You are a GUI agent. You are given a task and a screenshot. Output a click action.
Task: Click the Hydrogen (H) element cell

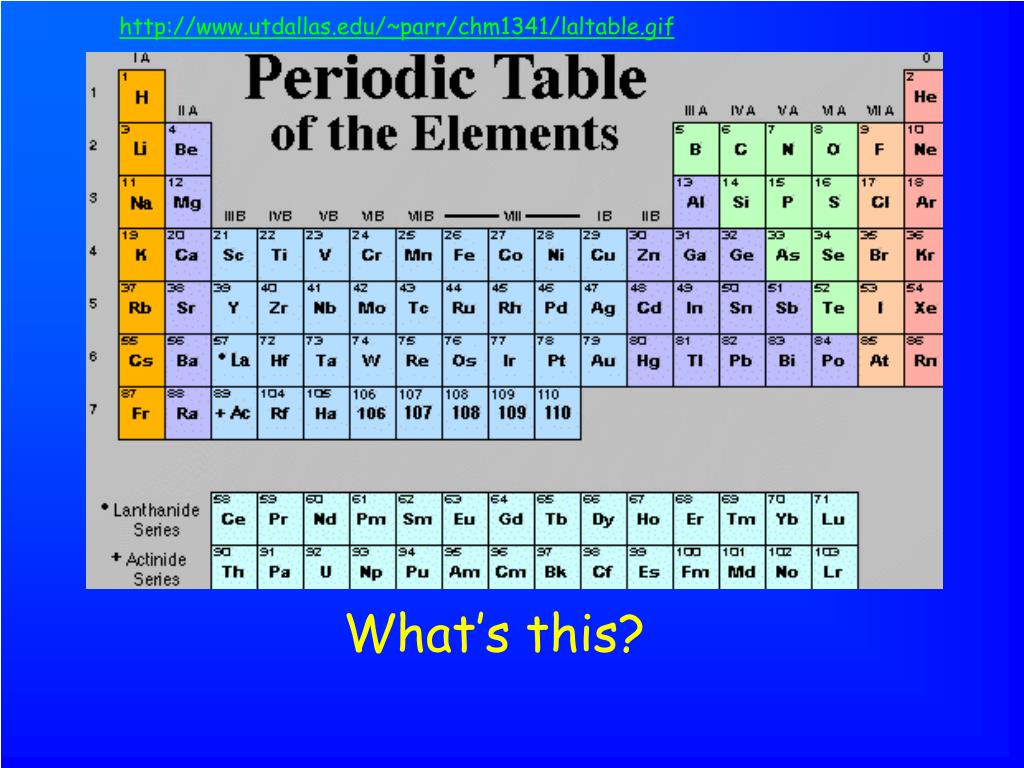coord(142,96)
